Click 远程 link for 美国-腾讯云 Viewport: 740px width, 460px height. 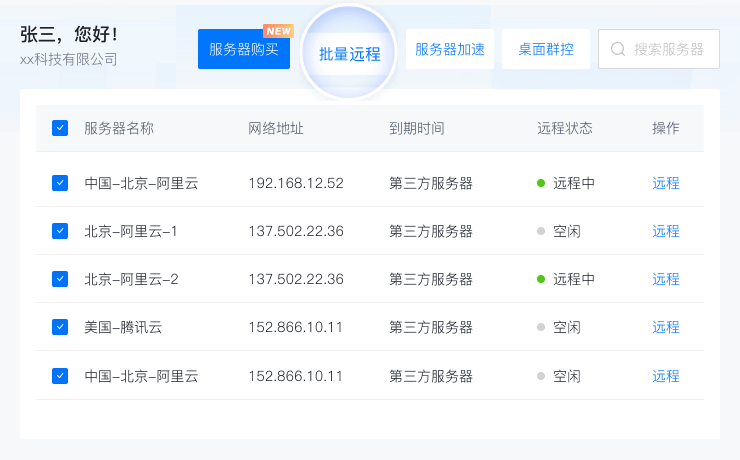click(x=665, y=327)
